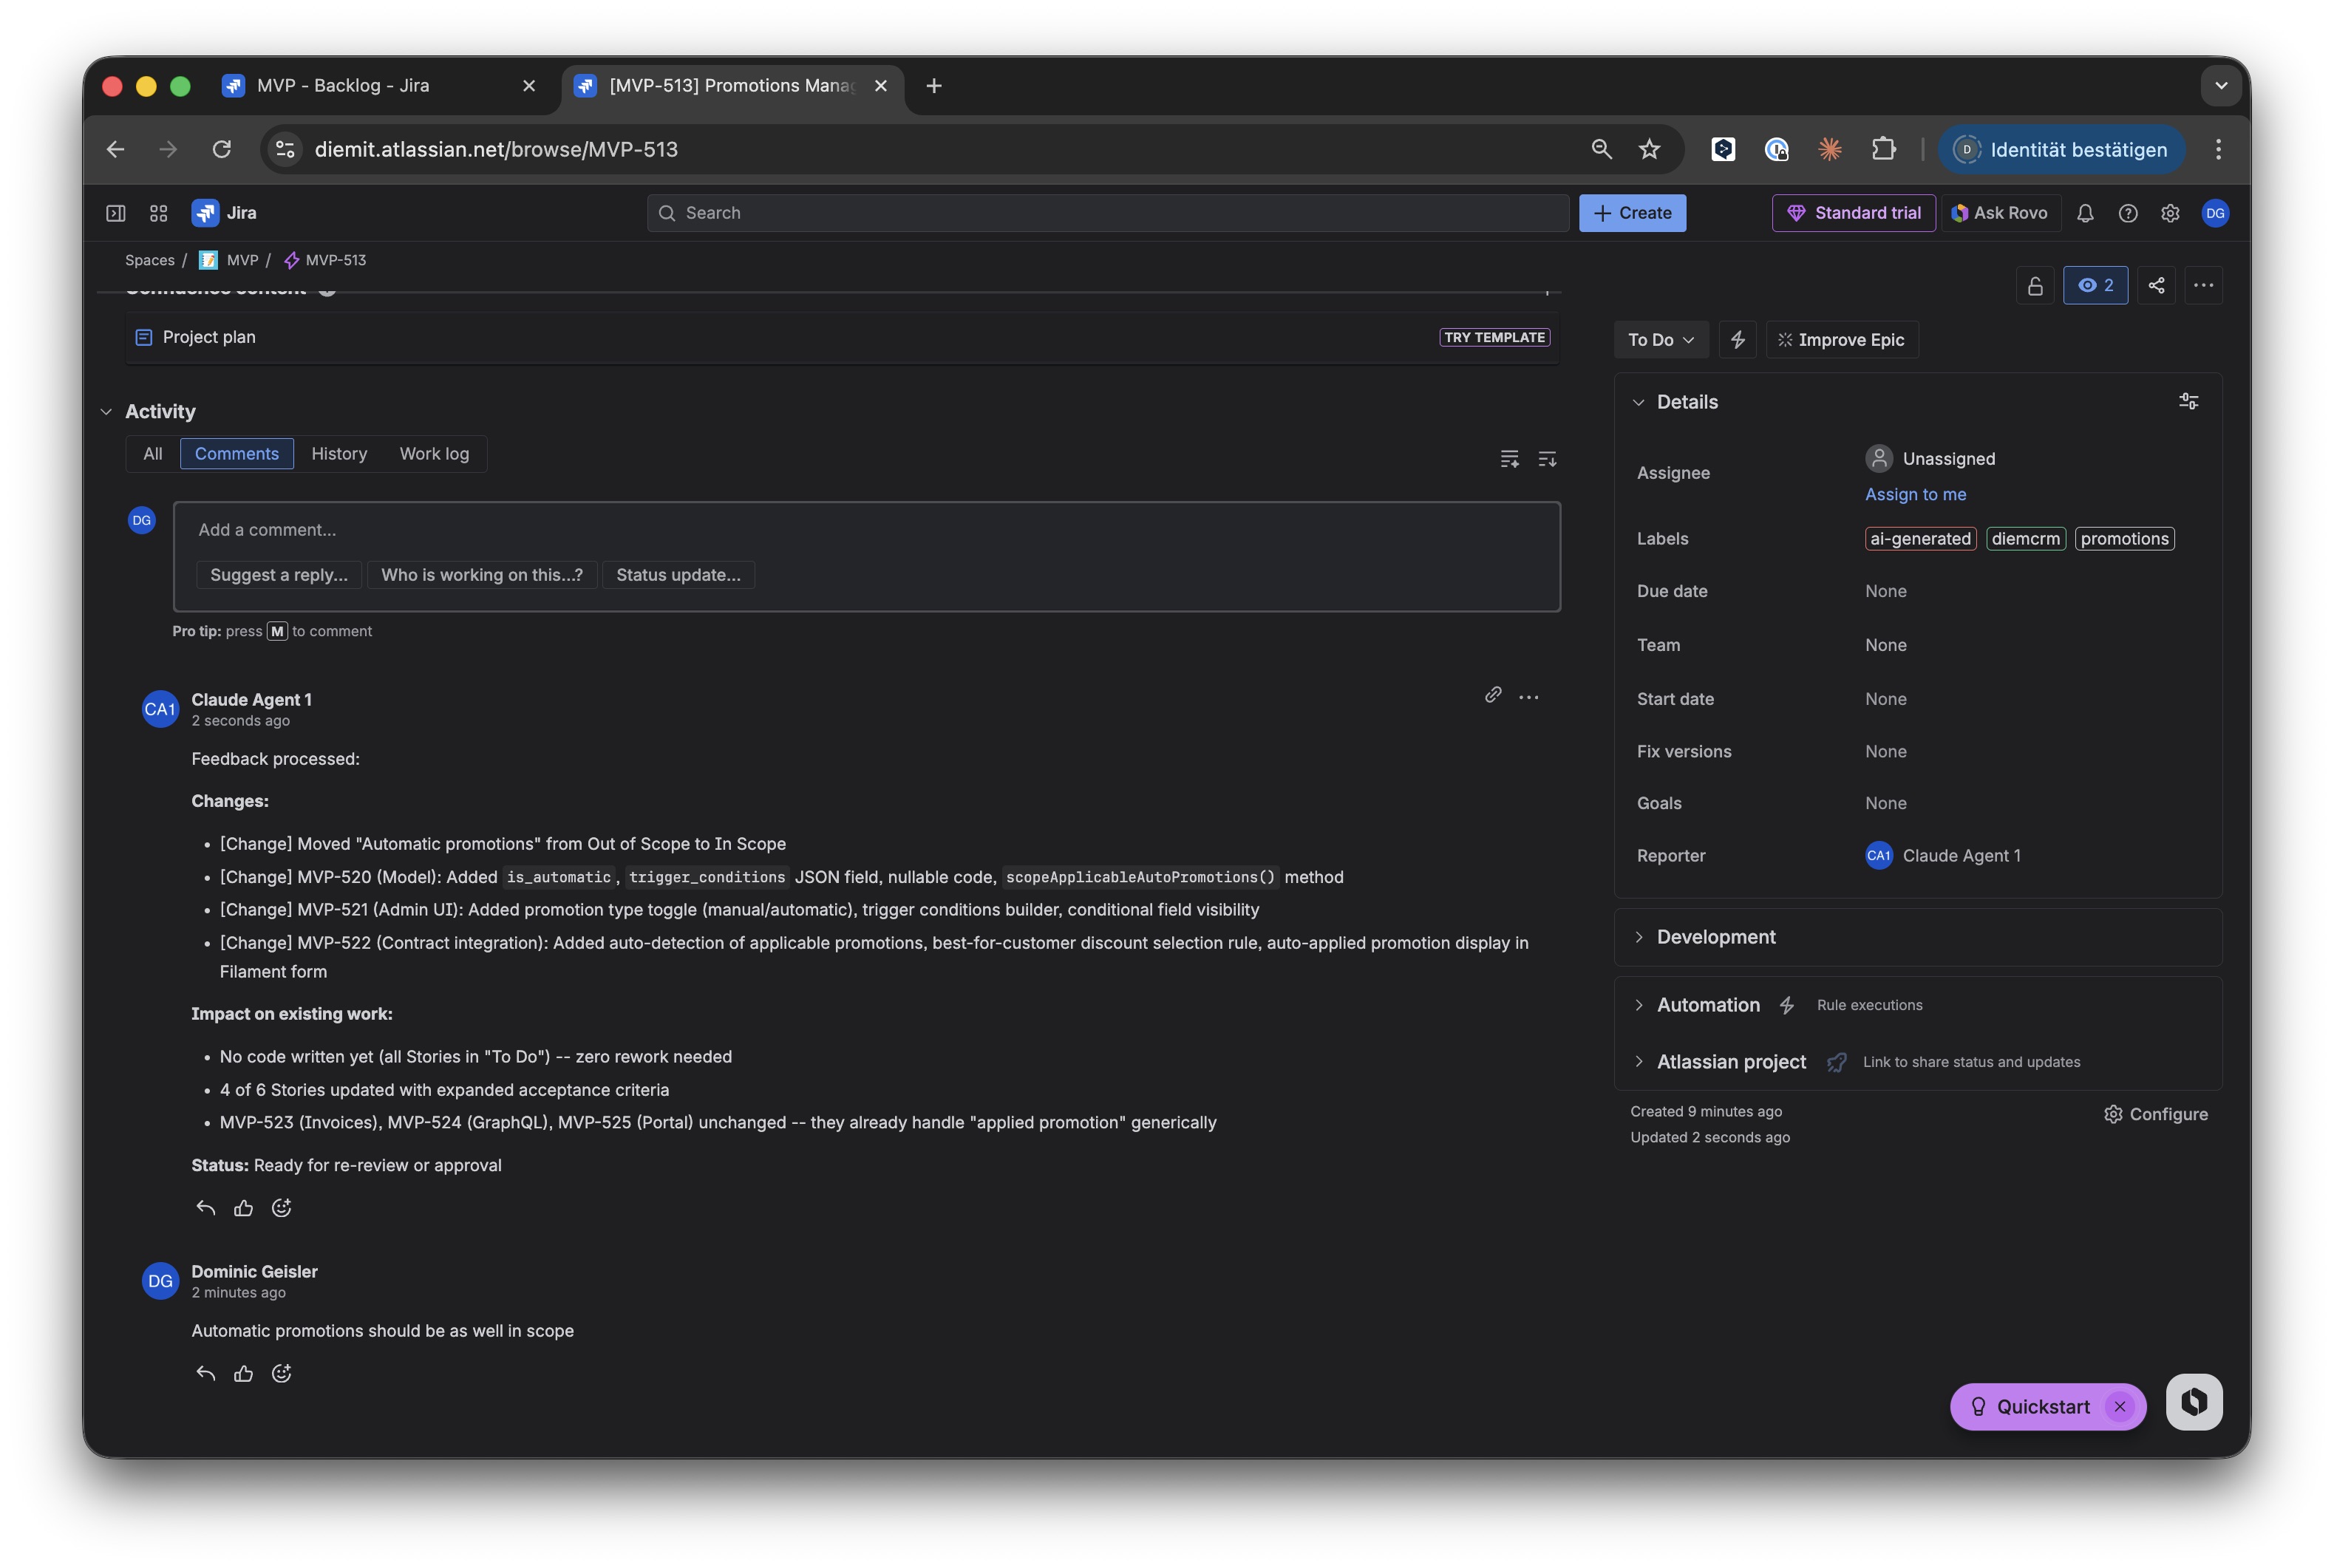The image size is (2334, 1568).
Task: Click the watch eye icon showing 2 watchers
Action: point(2096,285)
